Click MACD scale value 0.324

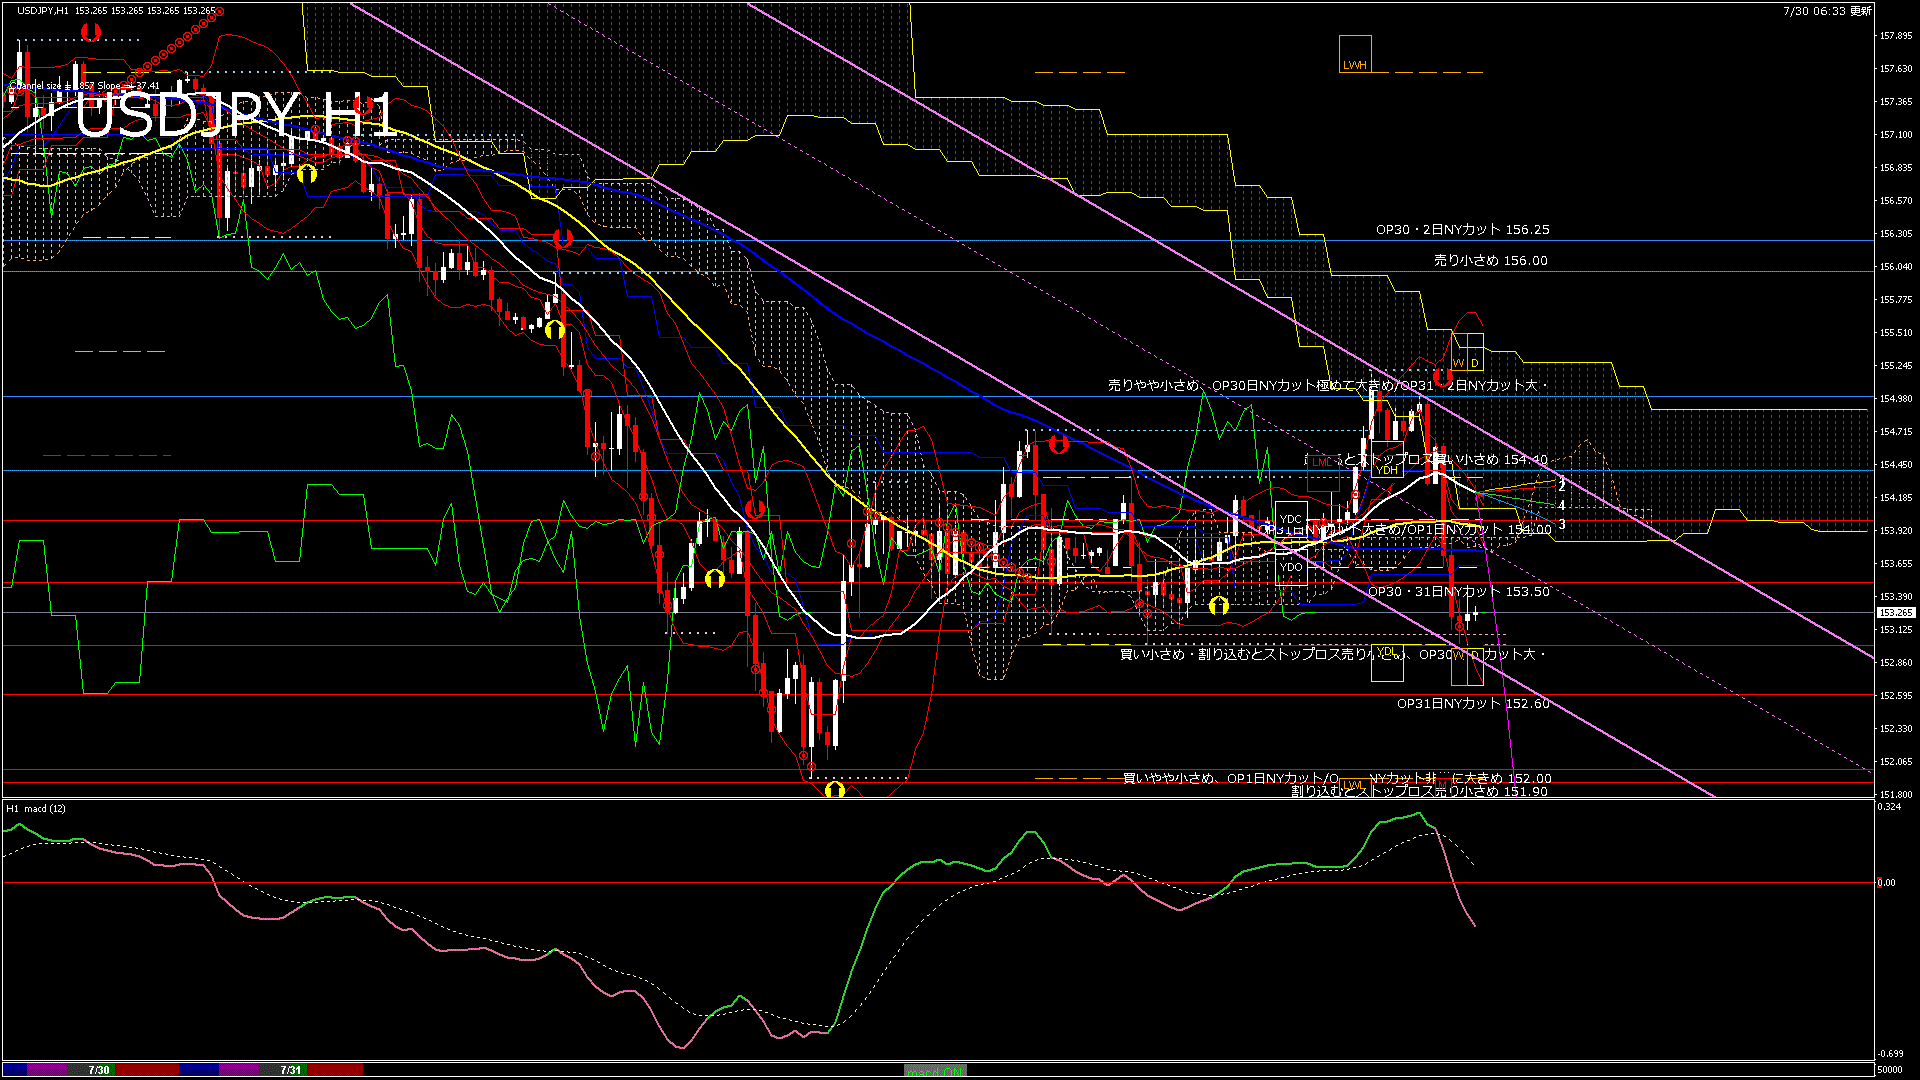[x=1890, y=807]
